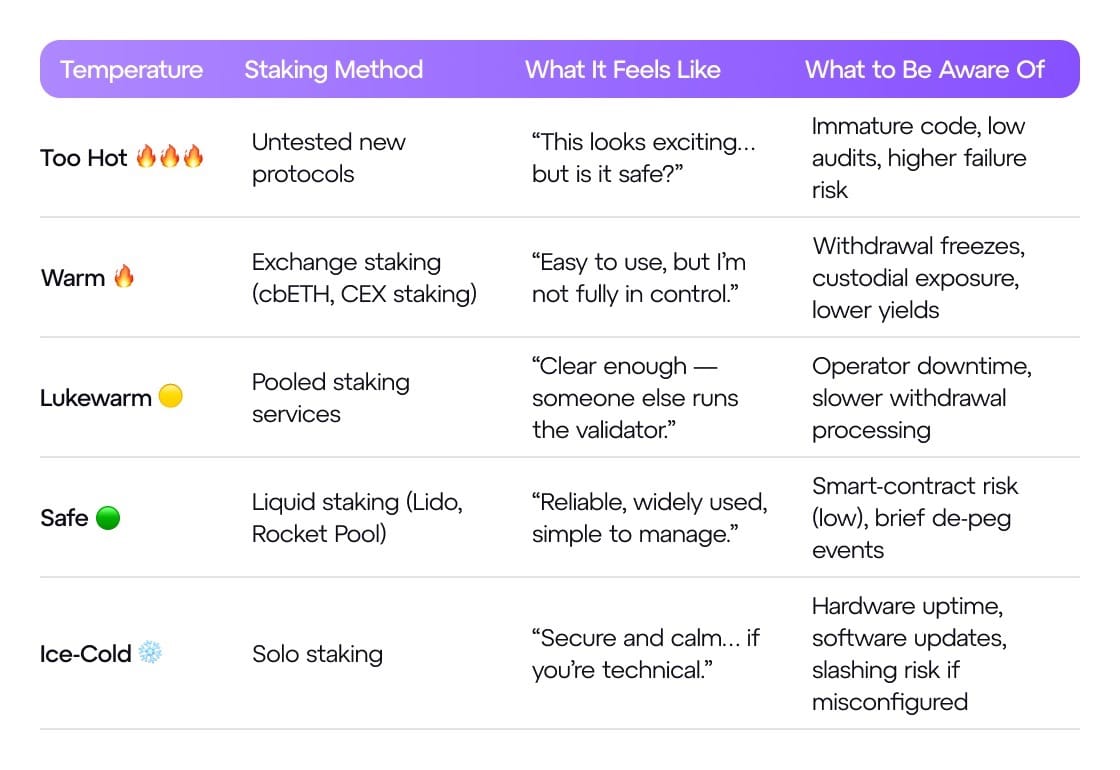Click the quote "This looks exciting... but is it safe?"
Screen dimensions: 1120x770
(x=644, y=158)
